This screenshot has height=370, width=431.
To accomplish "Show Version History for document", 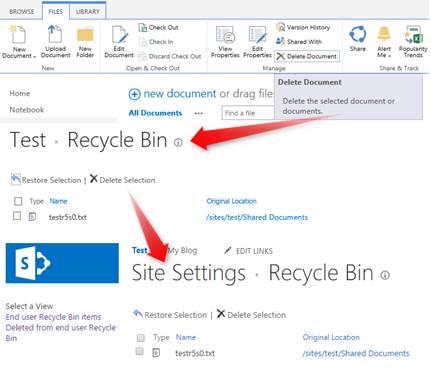I will (303, 27).
